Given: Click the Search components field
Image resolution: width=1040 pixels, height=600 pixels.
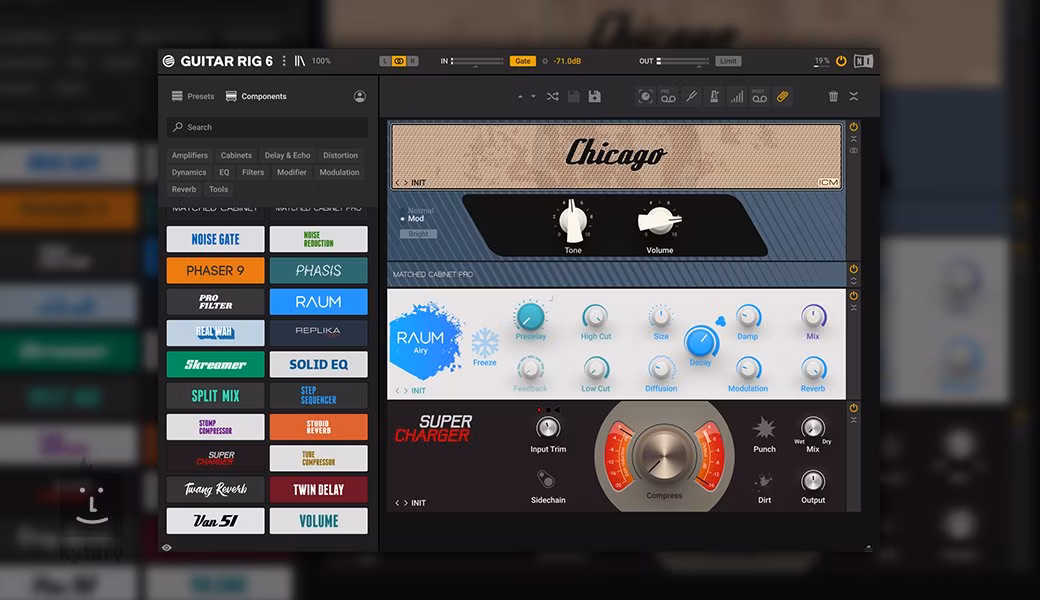Looking at the screenshot, I should (x=267, y=127).
